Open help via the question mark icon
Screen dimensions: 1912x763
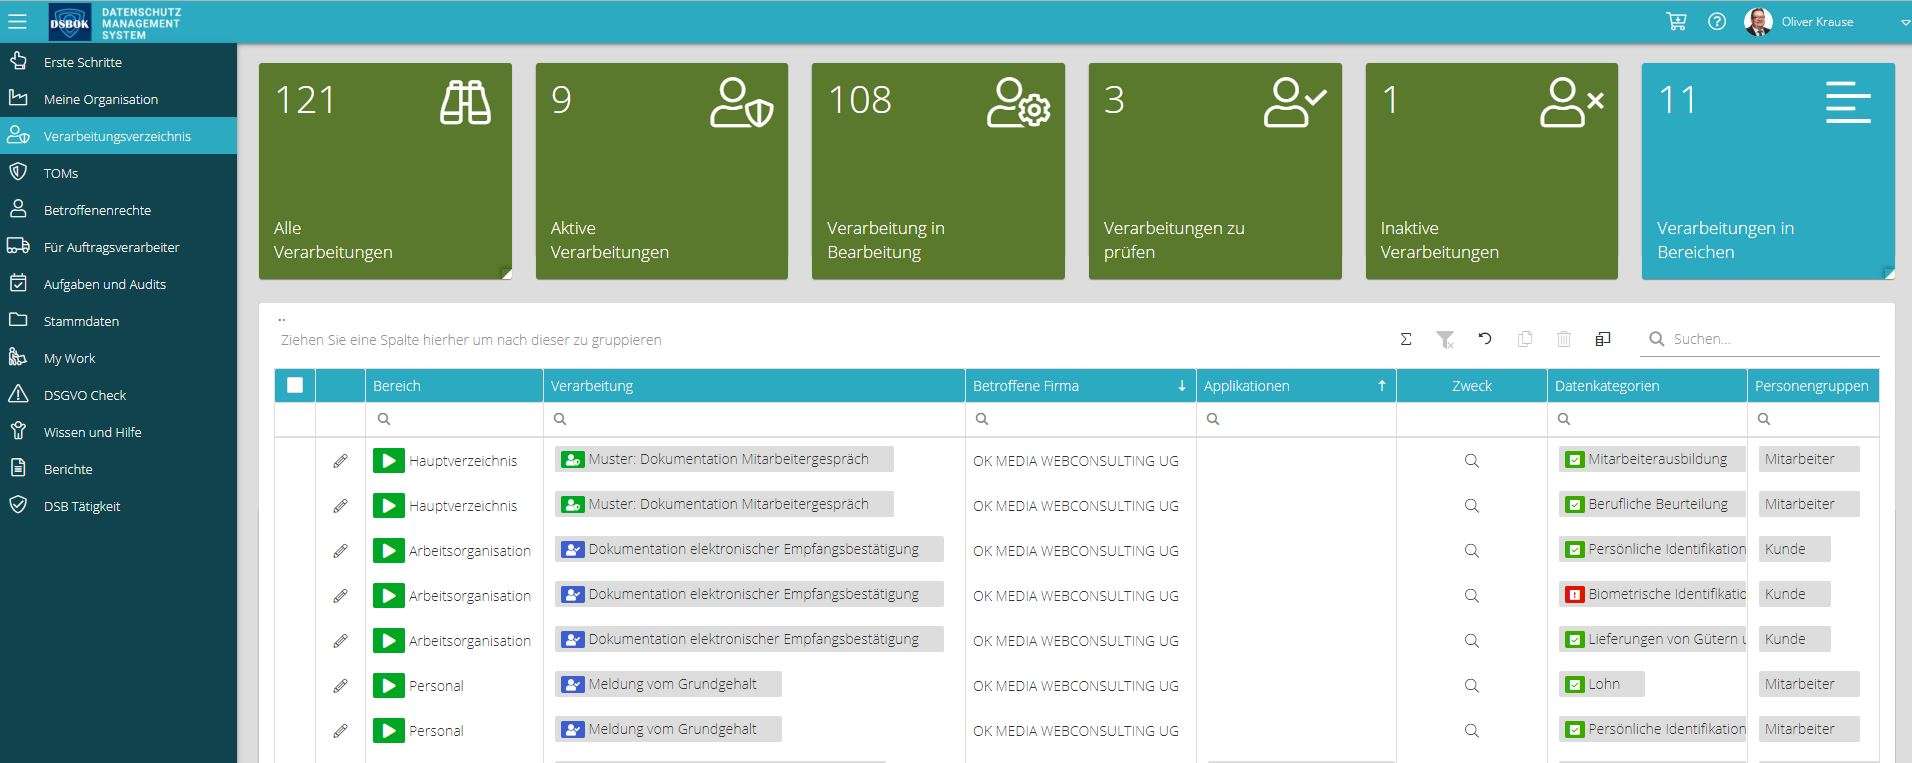pos(1717,21)
